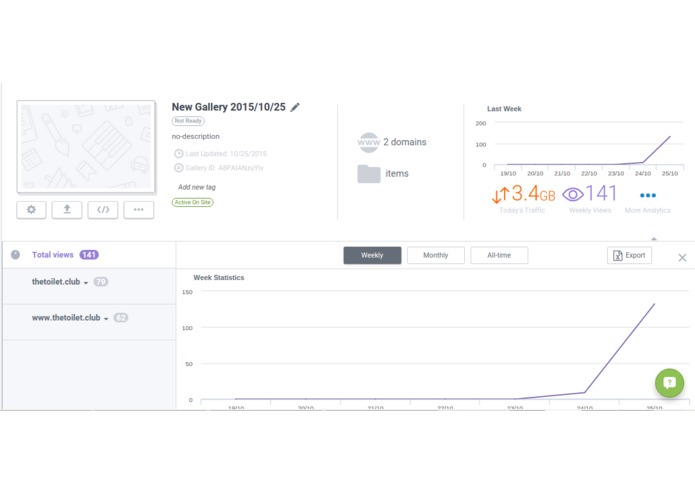
Task: Click the collapse arrow above close button
Action: click(654, 239)
